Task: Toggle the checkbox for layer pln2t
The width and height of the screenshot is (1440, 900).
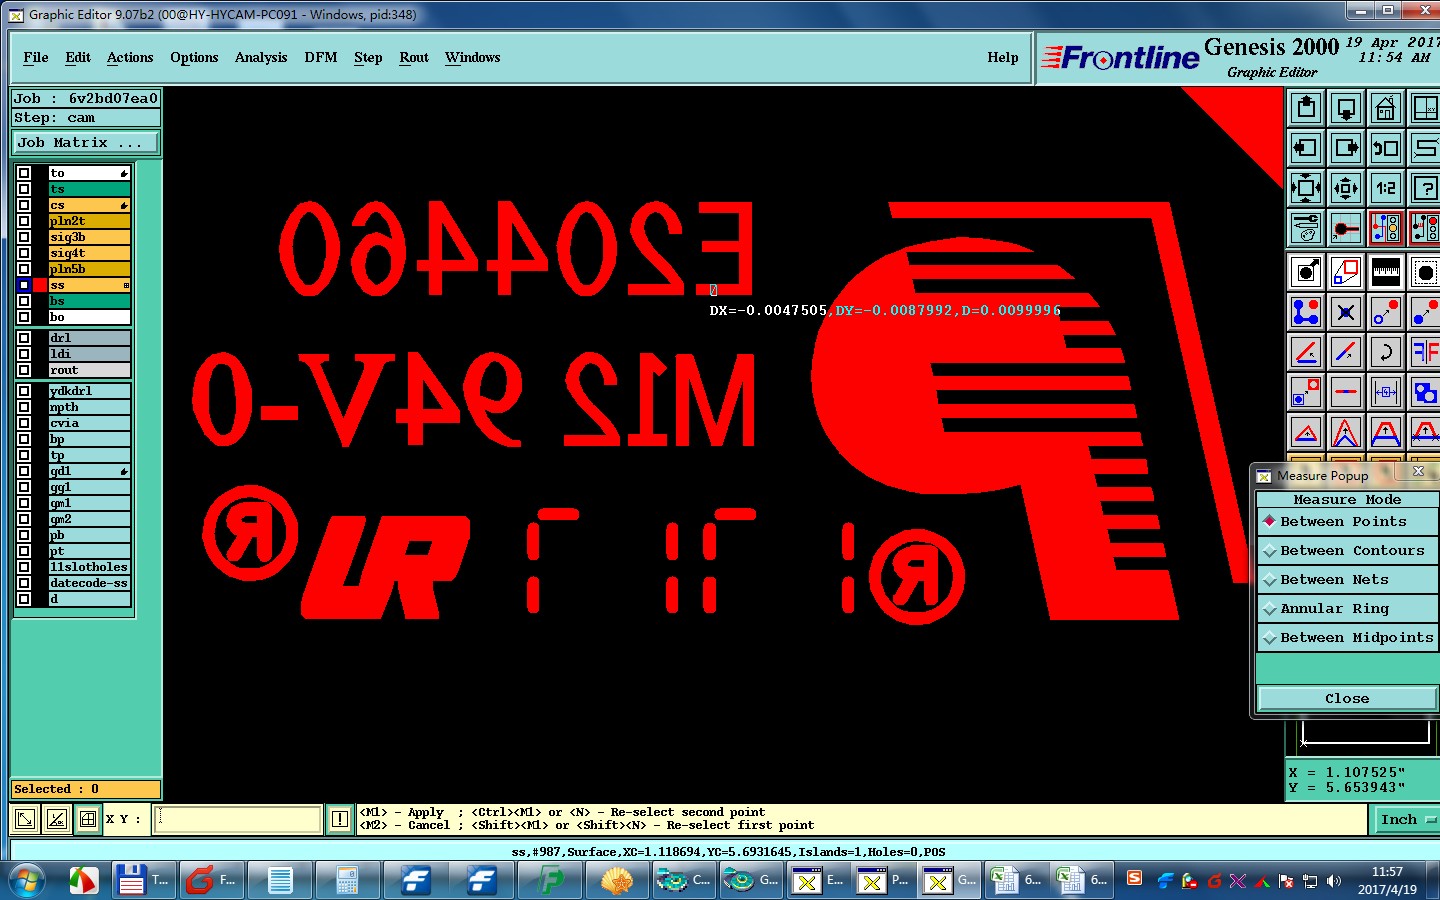Action: 24,221
